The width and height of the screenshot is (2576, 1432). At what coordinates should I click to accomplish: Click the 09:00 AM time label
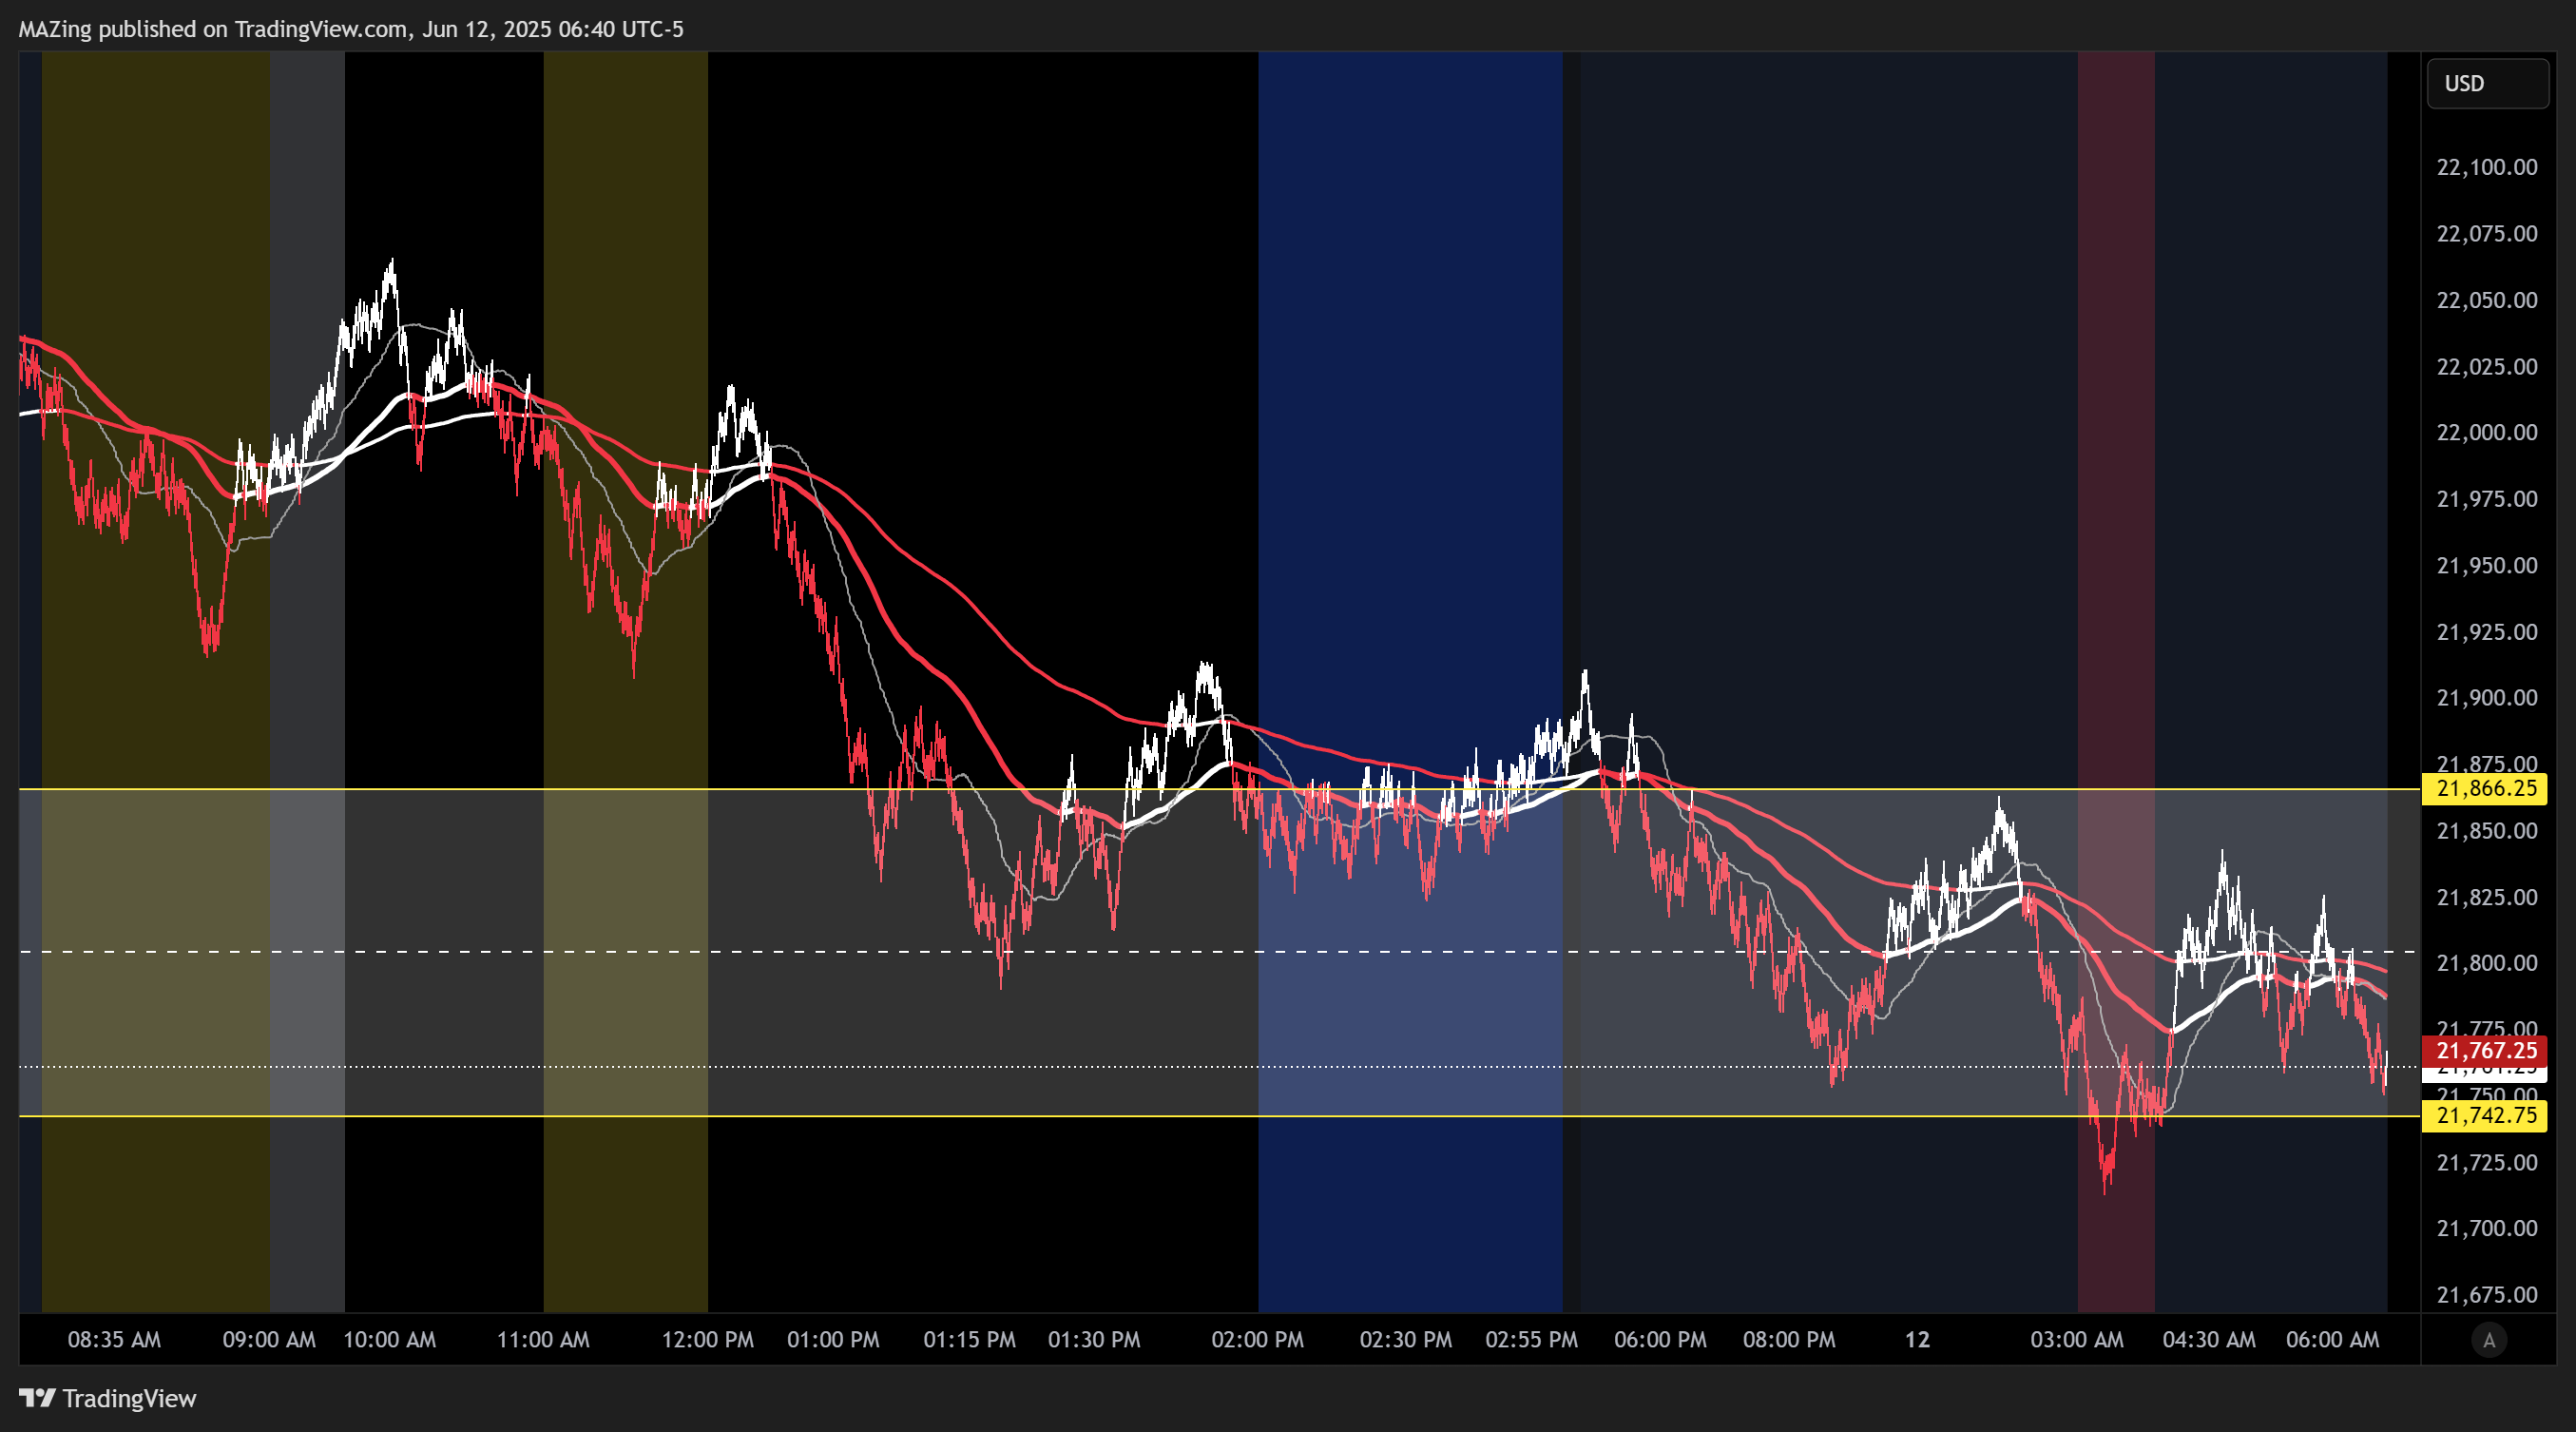click(x=269, y=1340)
